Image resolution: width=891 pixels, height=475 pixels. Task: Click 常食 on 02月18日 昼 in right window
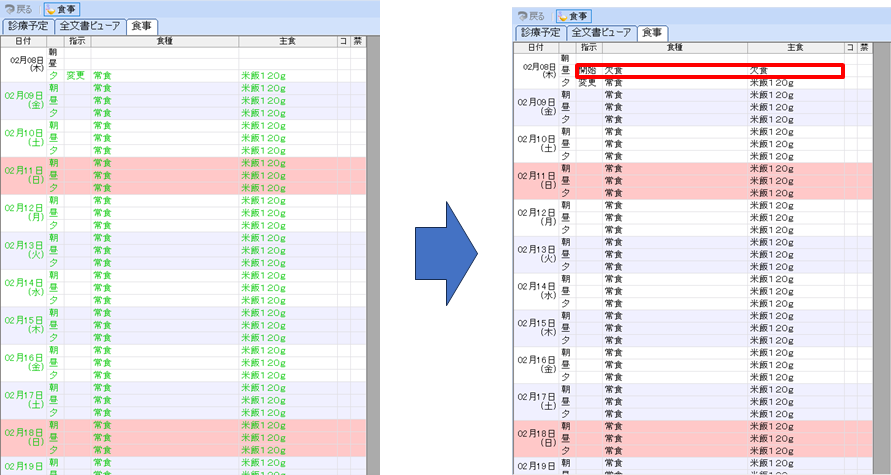614,439
